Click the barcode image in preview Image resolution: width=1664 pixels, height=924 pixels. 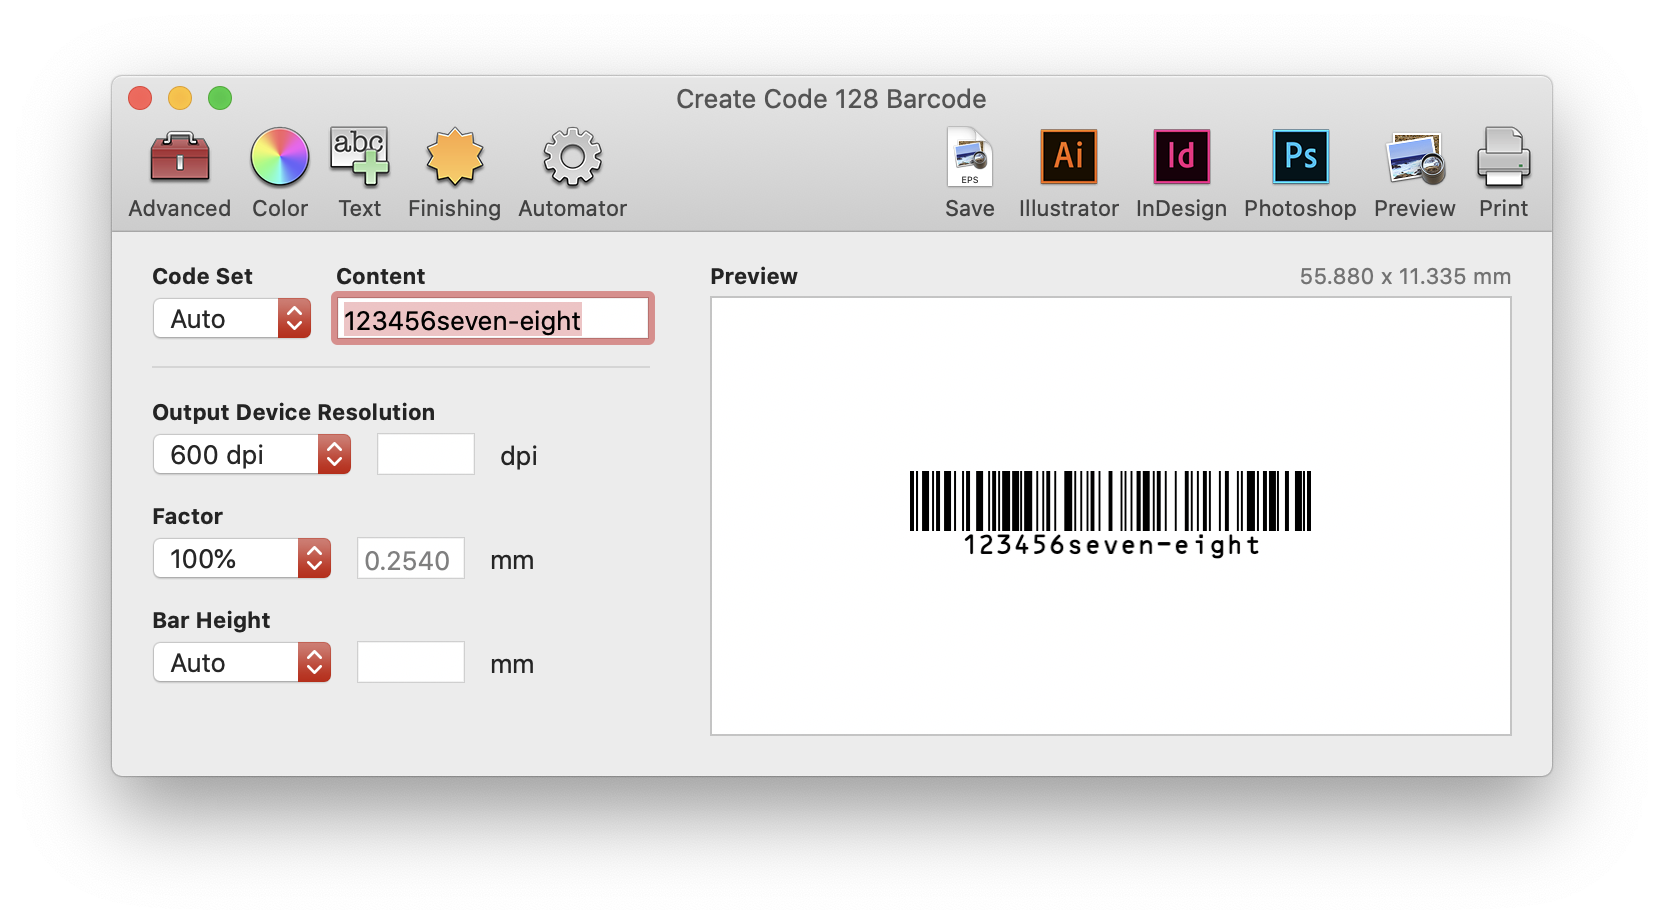(1110, 502)
